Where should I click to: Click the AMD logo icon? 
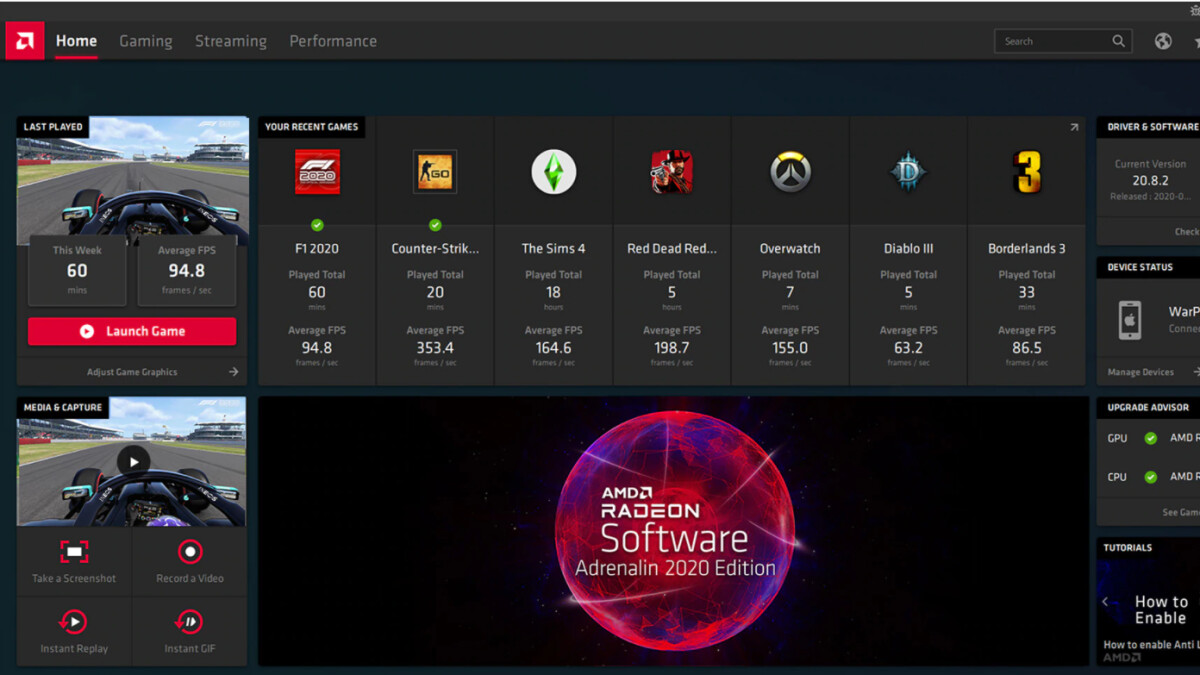pyautogui.click(x=24, y=41)
